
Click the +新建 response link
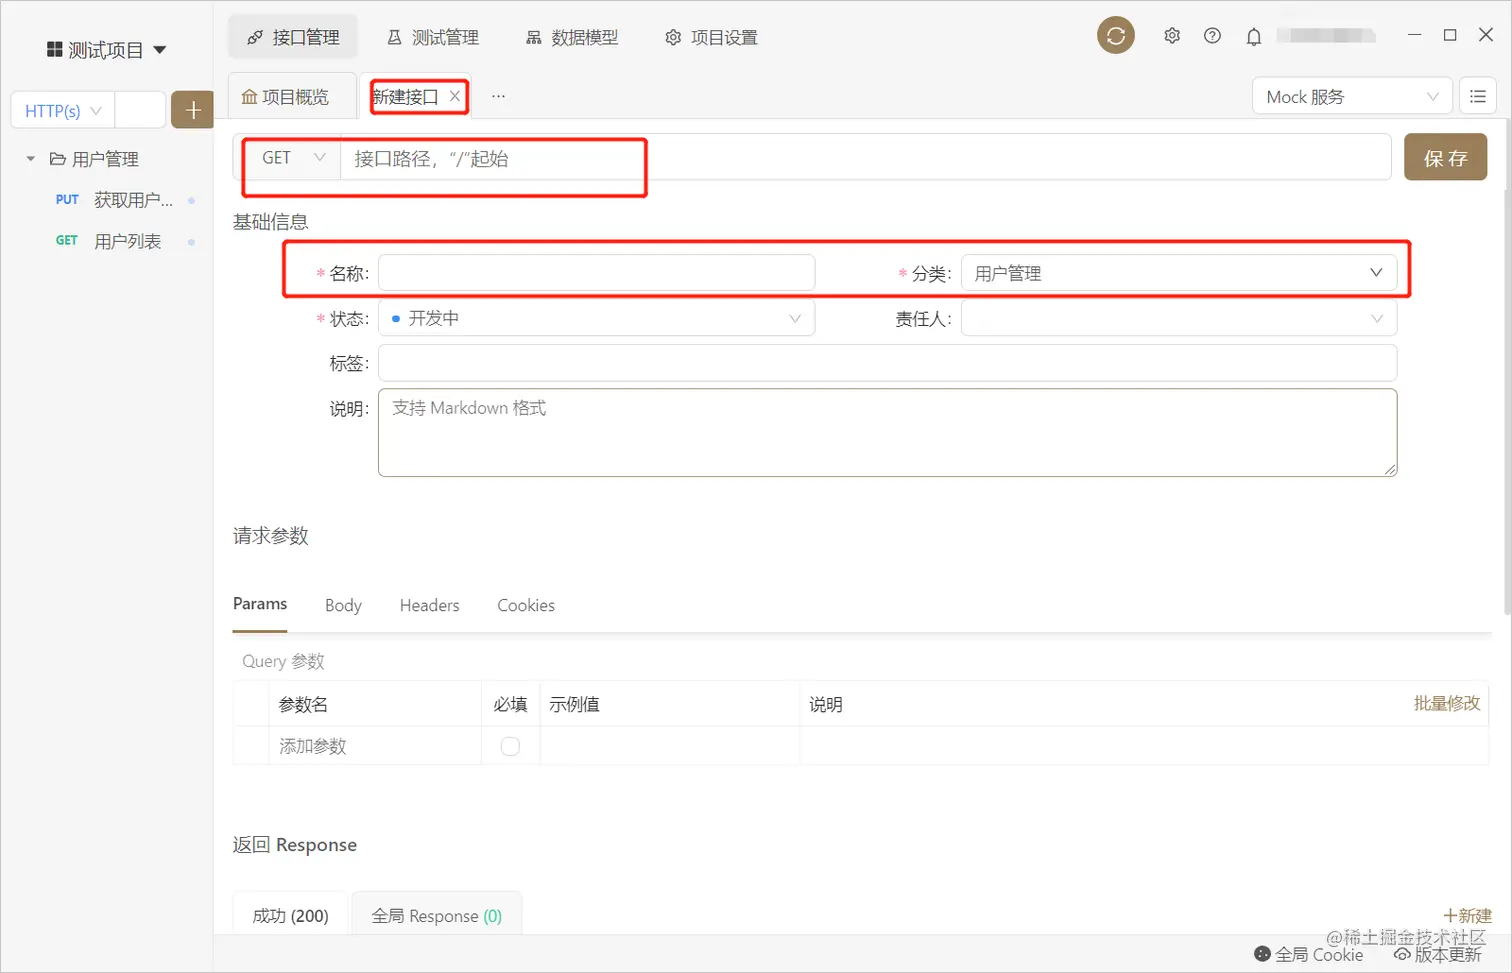[1467, 915]
